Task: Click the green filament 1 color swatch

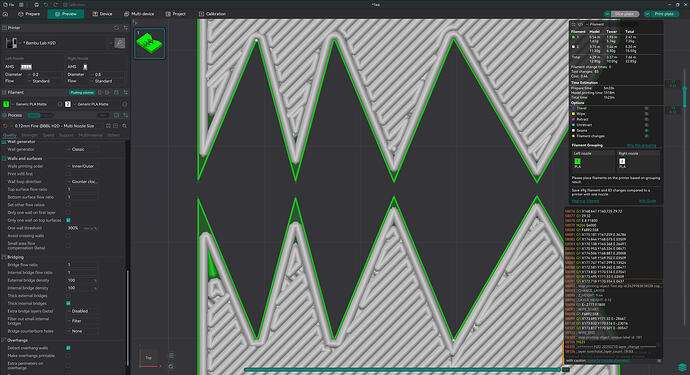Action: click(x=6, y=104)
